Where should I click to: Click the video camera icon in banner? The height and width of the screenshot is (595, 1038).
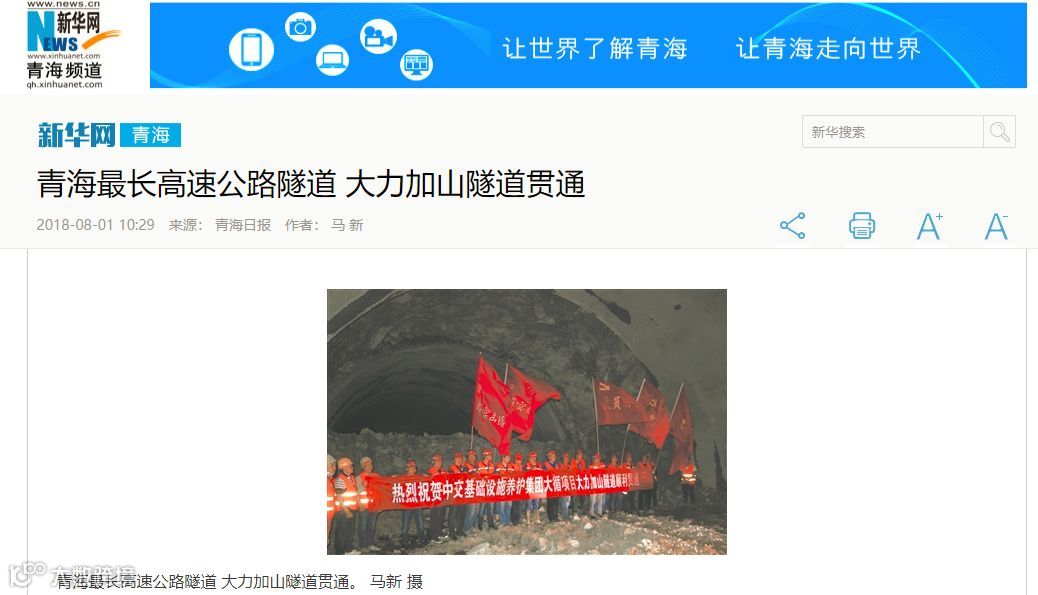coord(378,37)
